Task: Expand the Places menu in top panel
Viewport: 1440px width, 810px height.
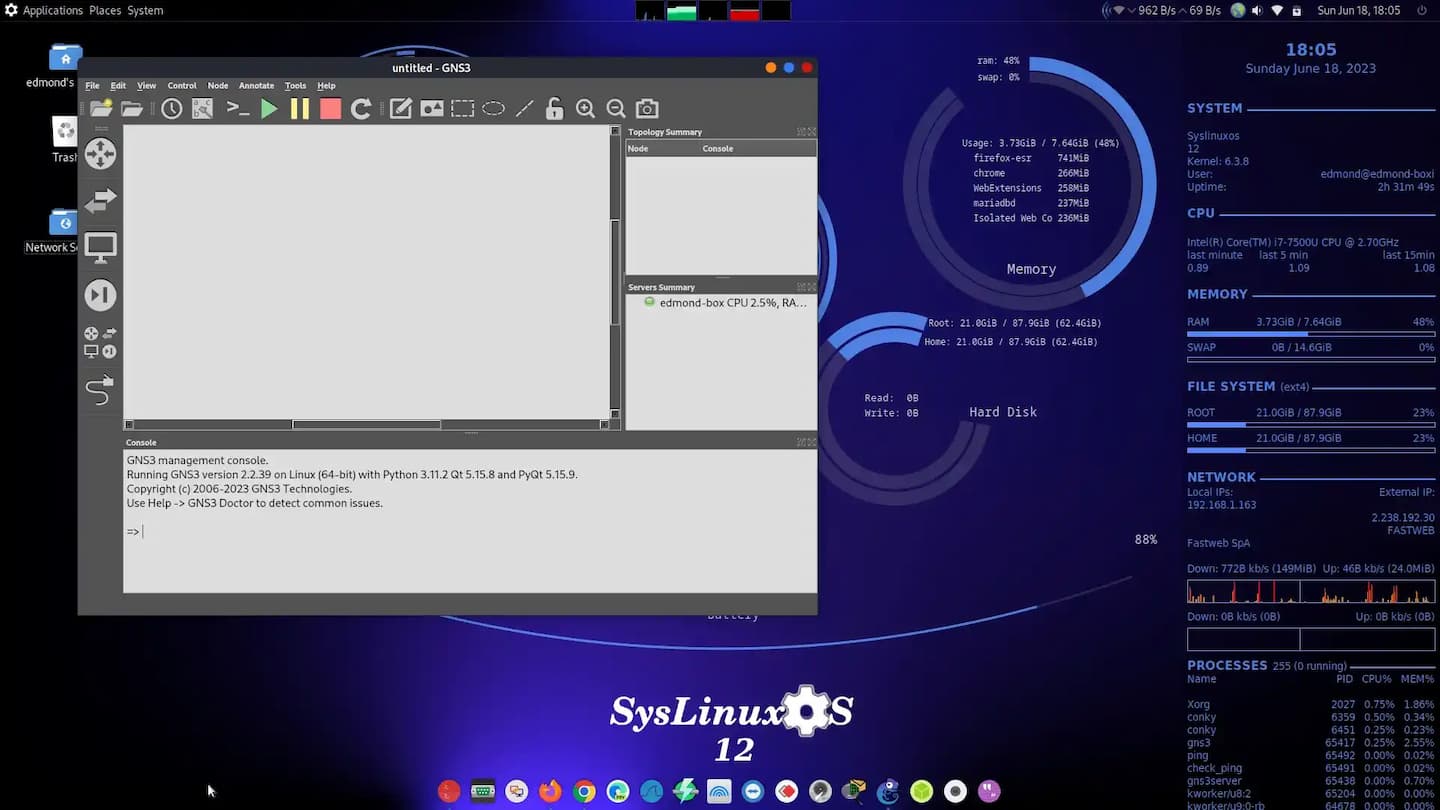Action: click(x=105, y=10)
